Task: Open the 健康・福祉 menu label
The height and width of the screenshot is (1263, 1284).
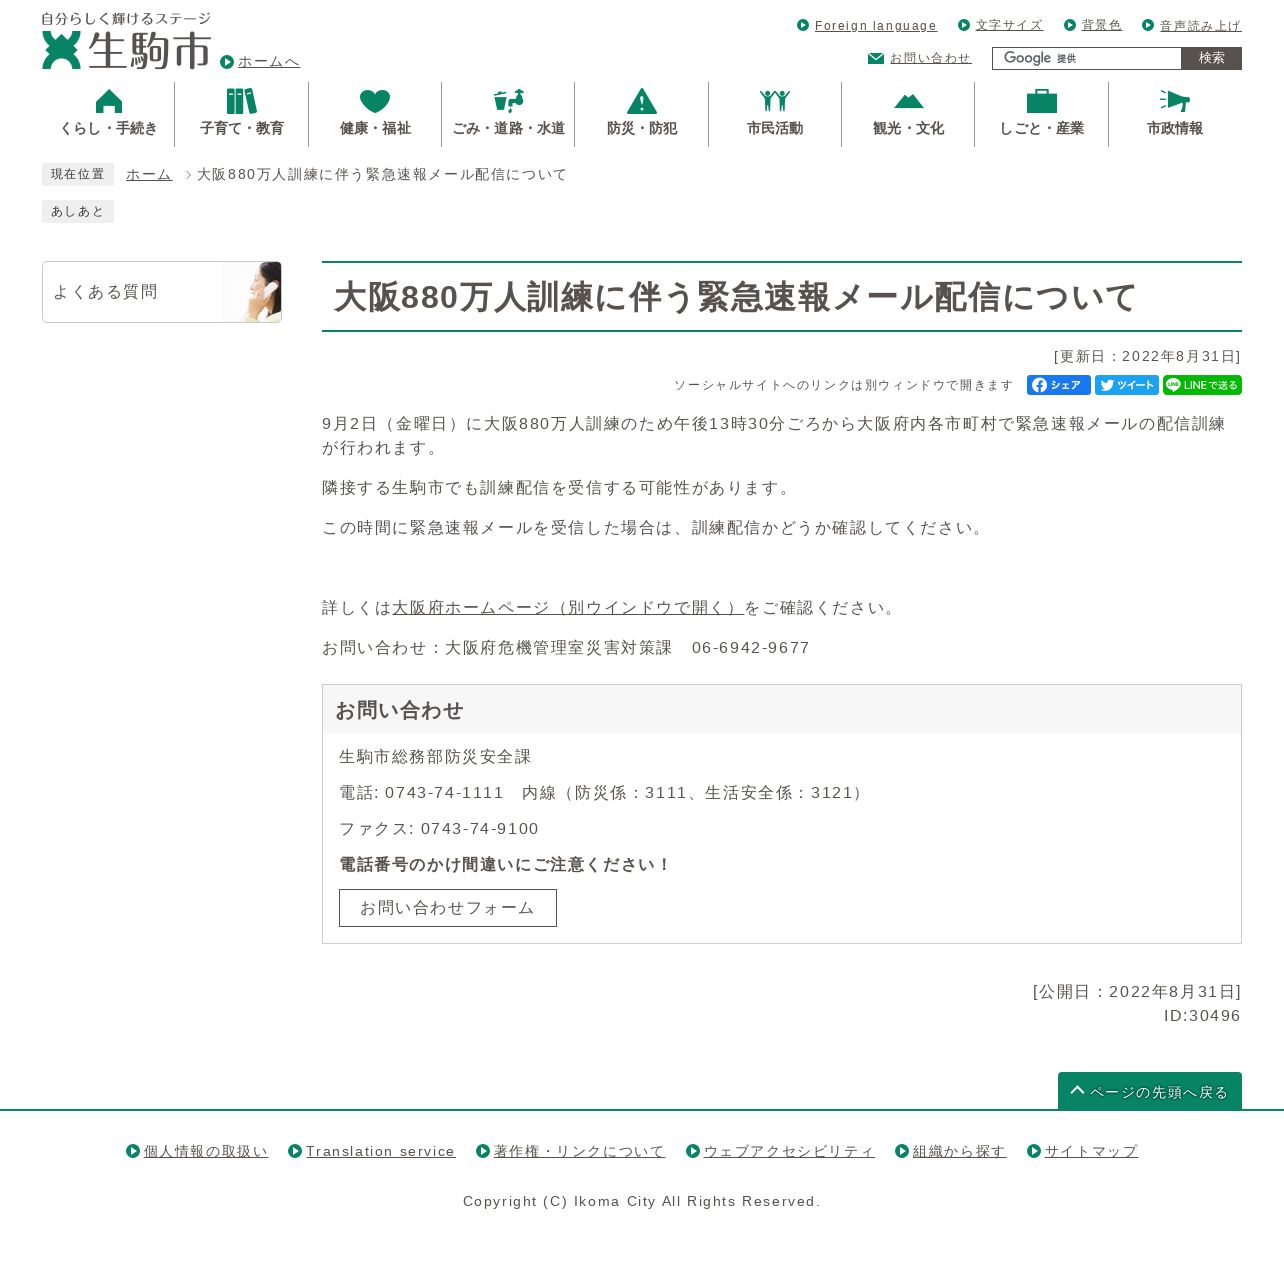Action: pyautogui.click(x=375, y=128)
